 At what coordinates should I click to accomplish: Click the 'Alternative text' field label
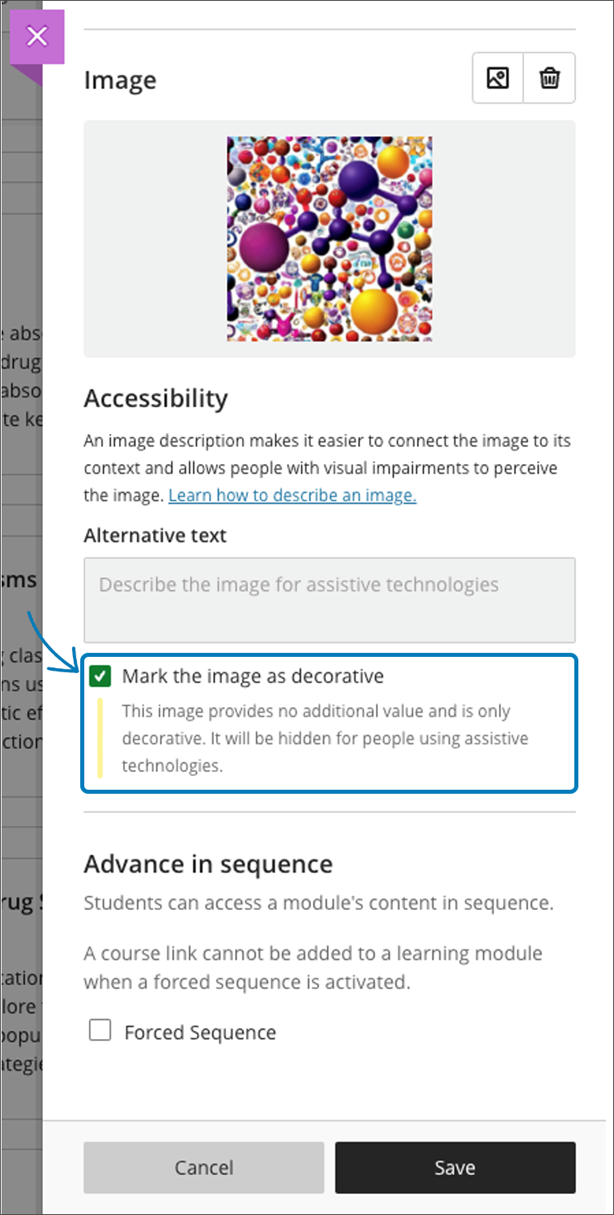155,536
